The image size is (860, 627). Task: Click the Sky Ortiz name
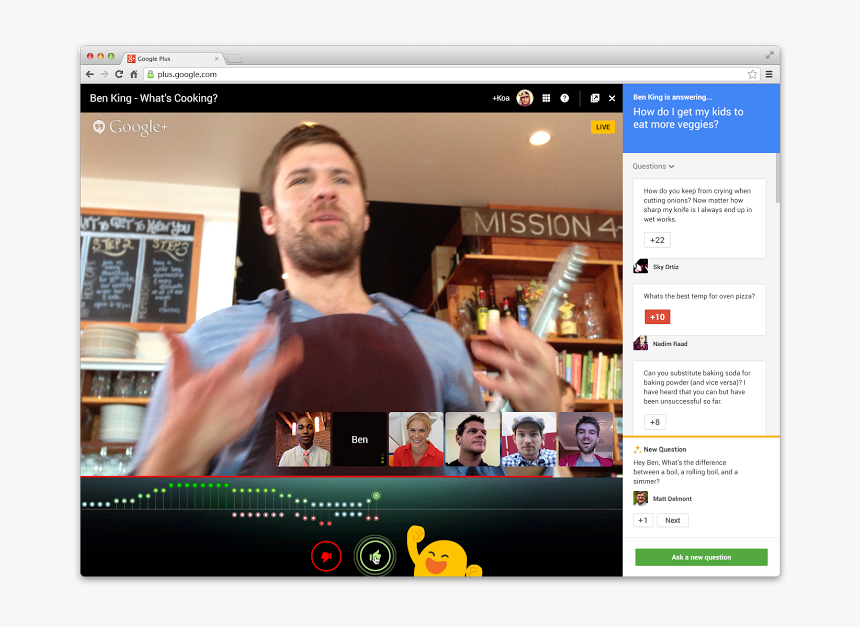click(666, 267)
